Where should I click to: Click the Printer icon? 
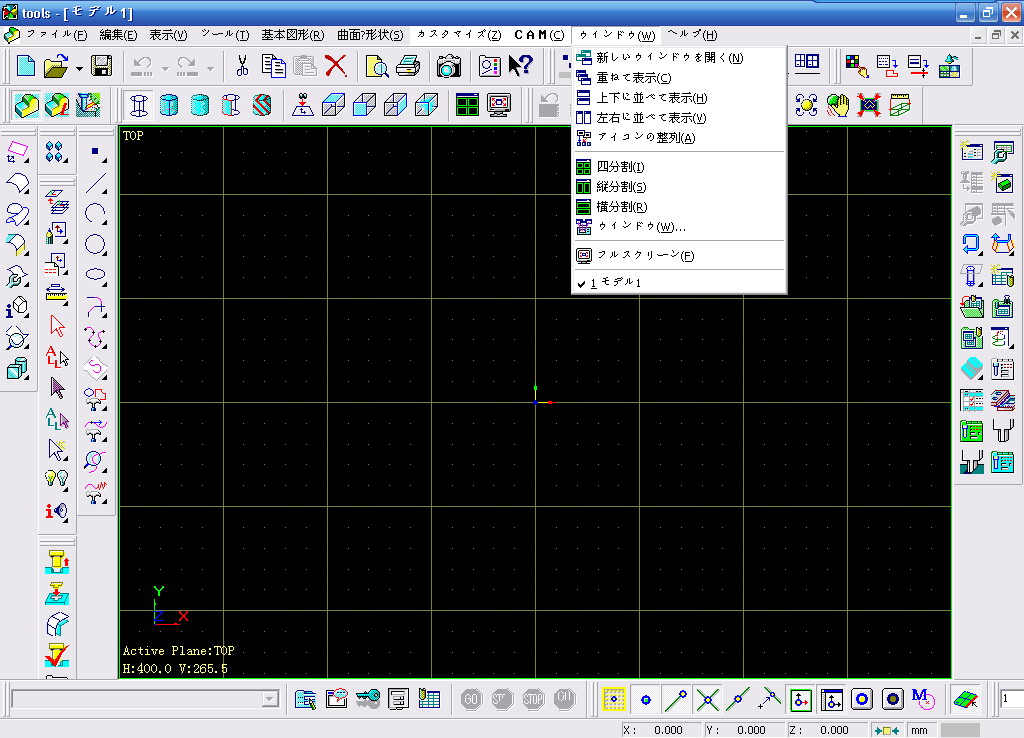(409, 66)
